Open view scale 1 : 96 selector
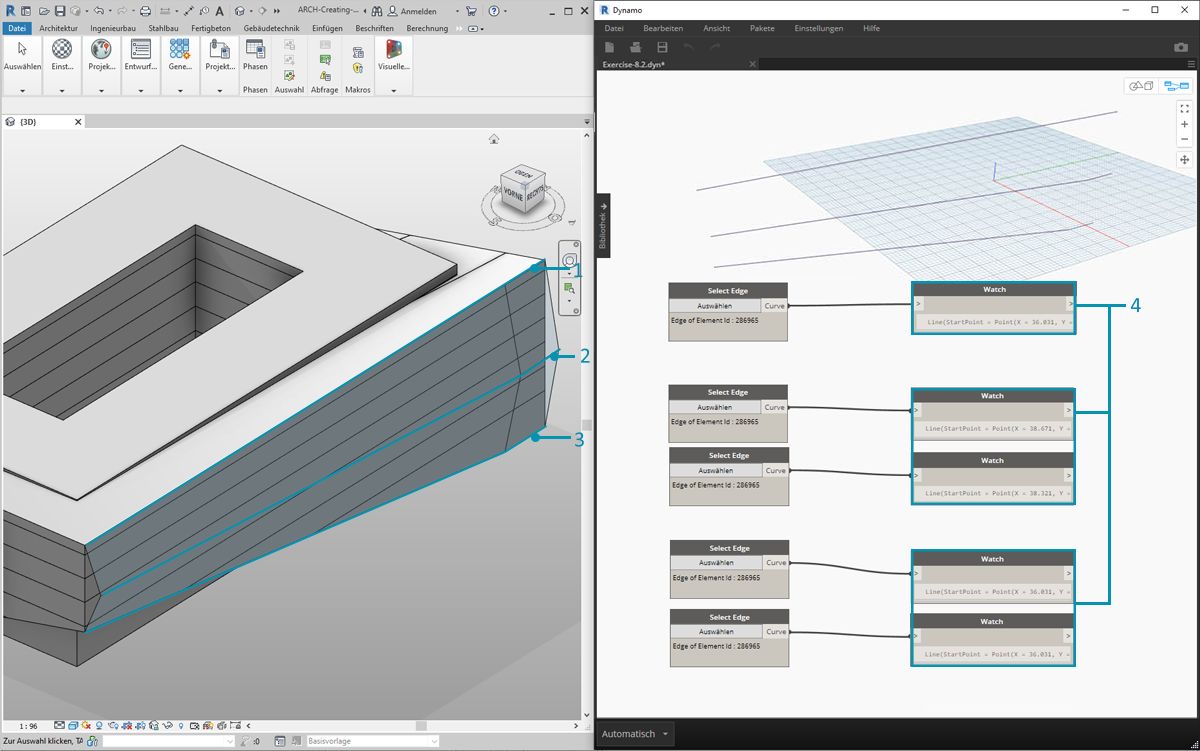The width and height of the screenshot is (1200, 751). (27, 726)
